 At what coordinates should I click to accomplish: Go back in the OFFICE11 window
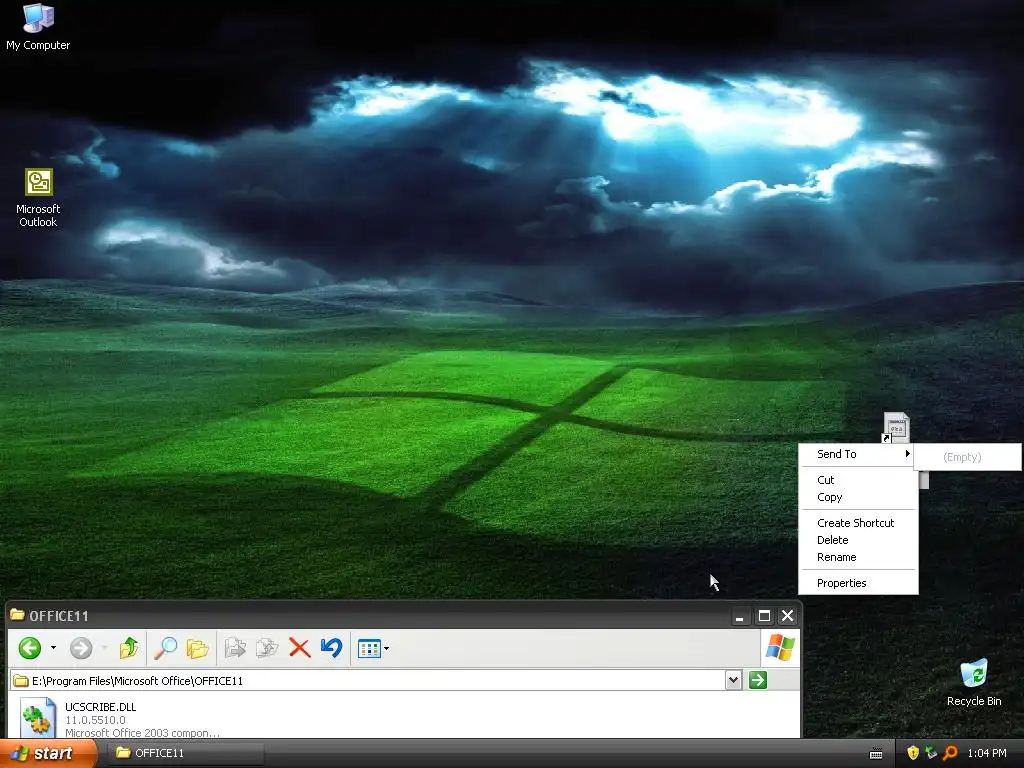(30, 648)
